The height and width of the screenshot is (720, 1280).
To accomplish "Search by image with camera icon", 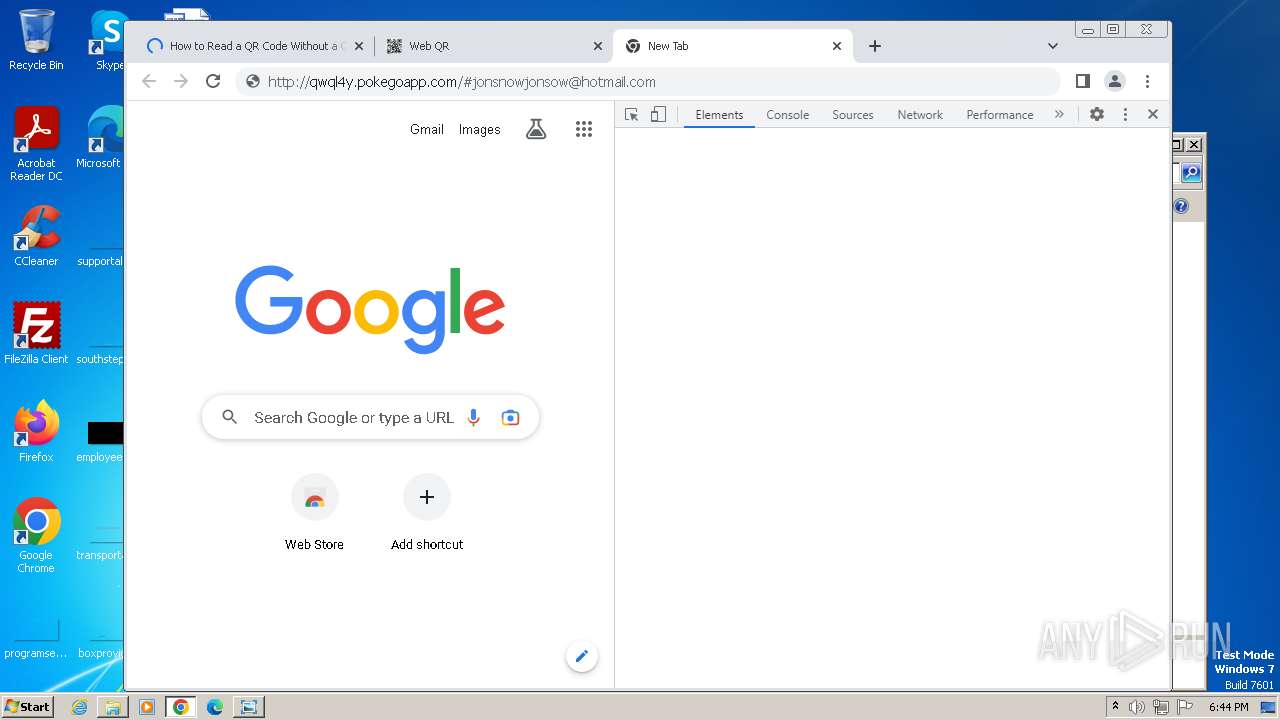I will pyautogui.click(x=510, y=418).
